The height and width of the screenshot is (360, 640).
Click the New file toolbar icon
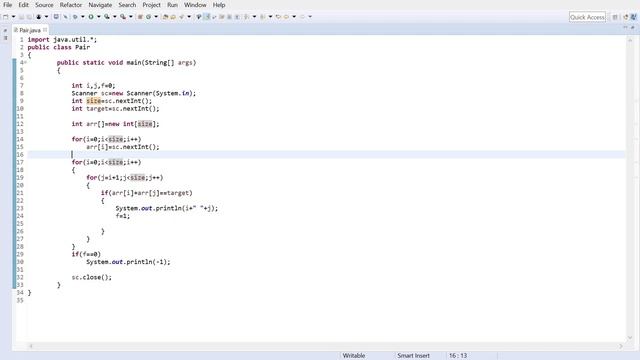point(6,17)
